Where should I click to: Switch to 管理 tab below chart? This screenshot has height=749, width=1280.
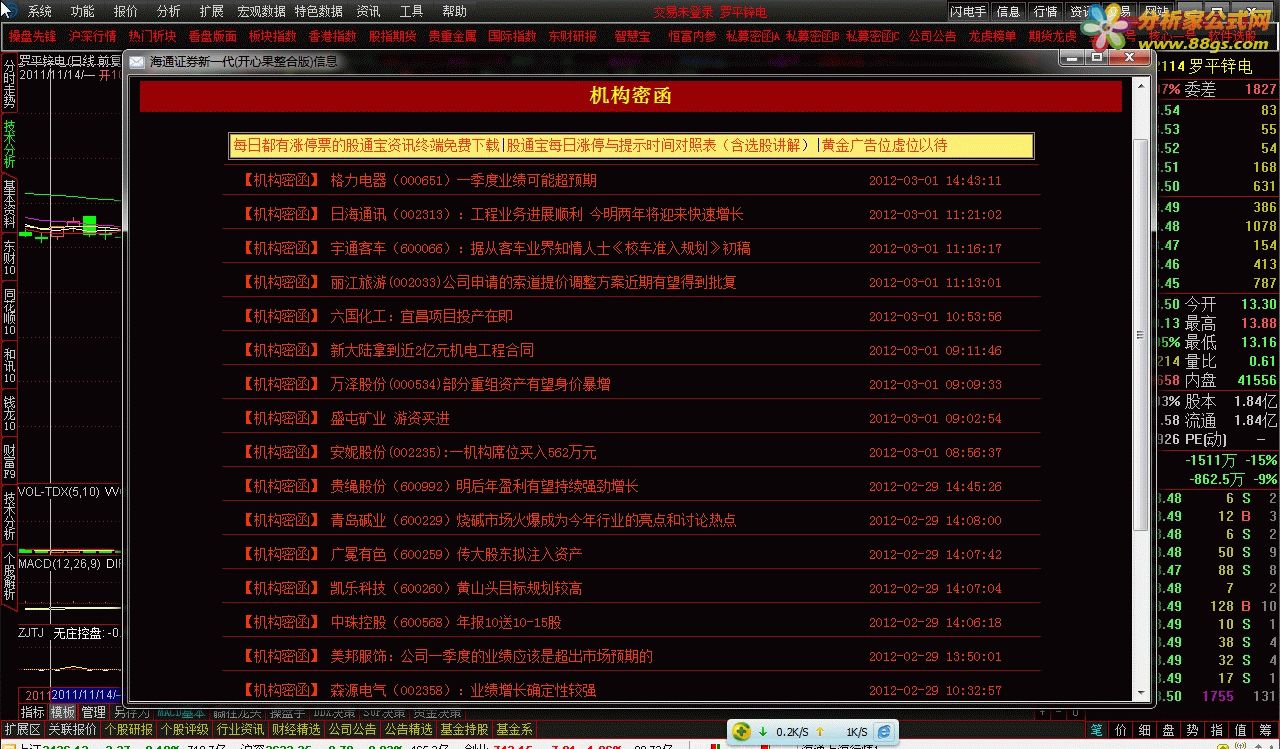coord(93,712)
